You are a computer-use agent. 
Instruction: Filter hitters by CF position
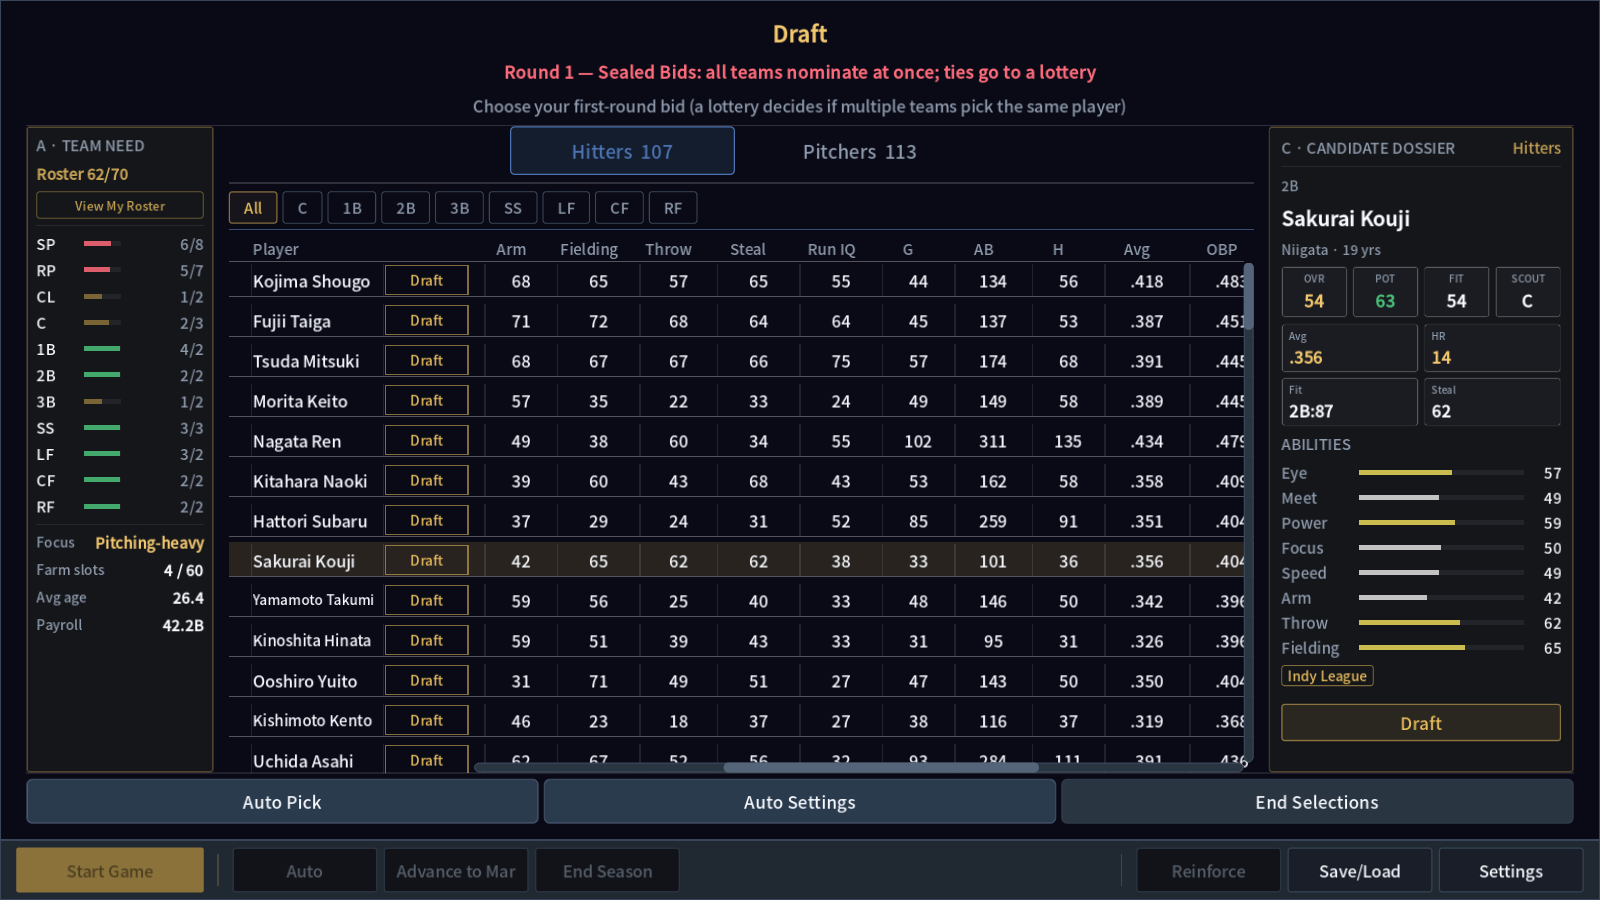click(x=620, y=208)
